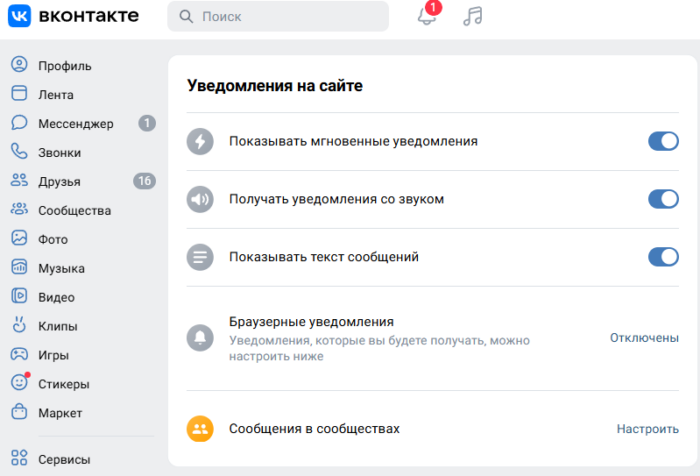The image size is (700, 476).
Task: Click the вконтакте wordmark
Action: click(x=89, y=16)
